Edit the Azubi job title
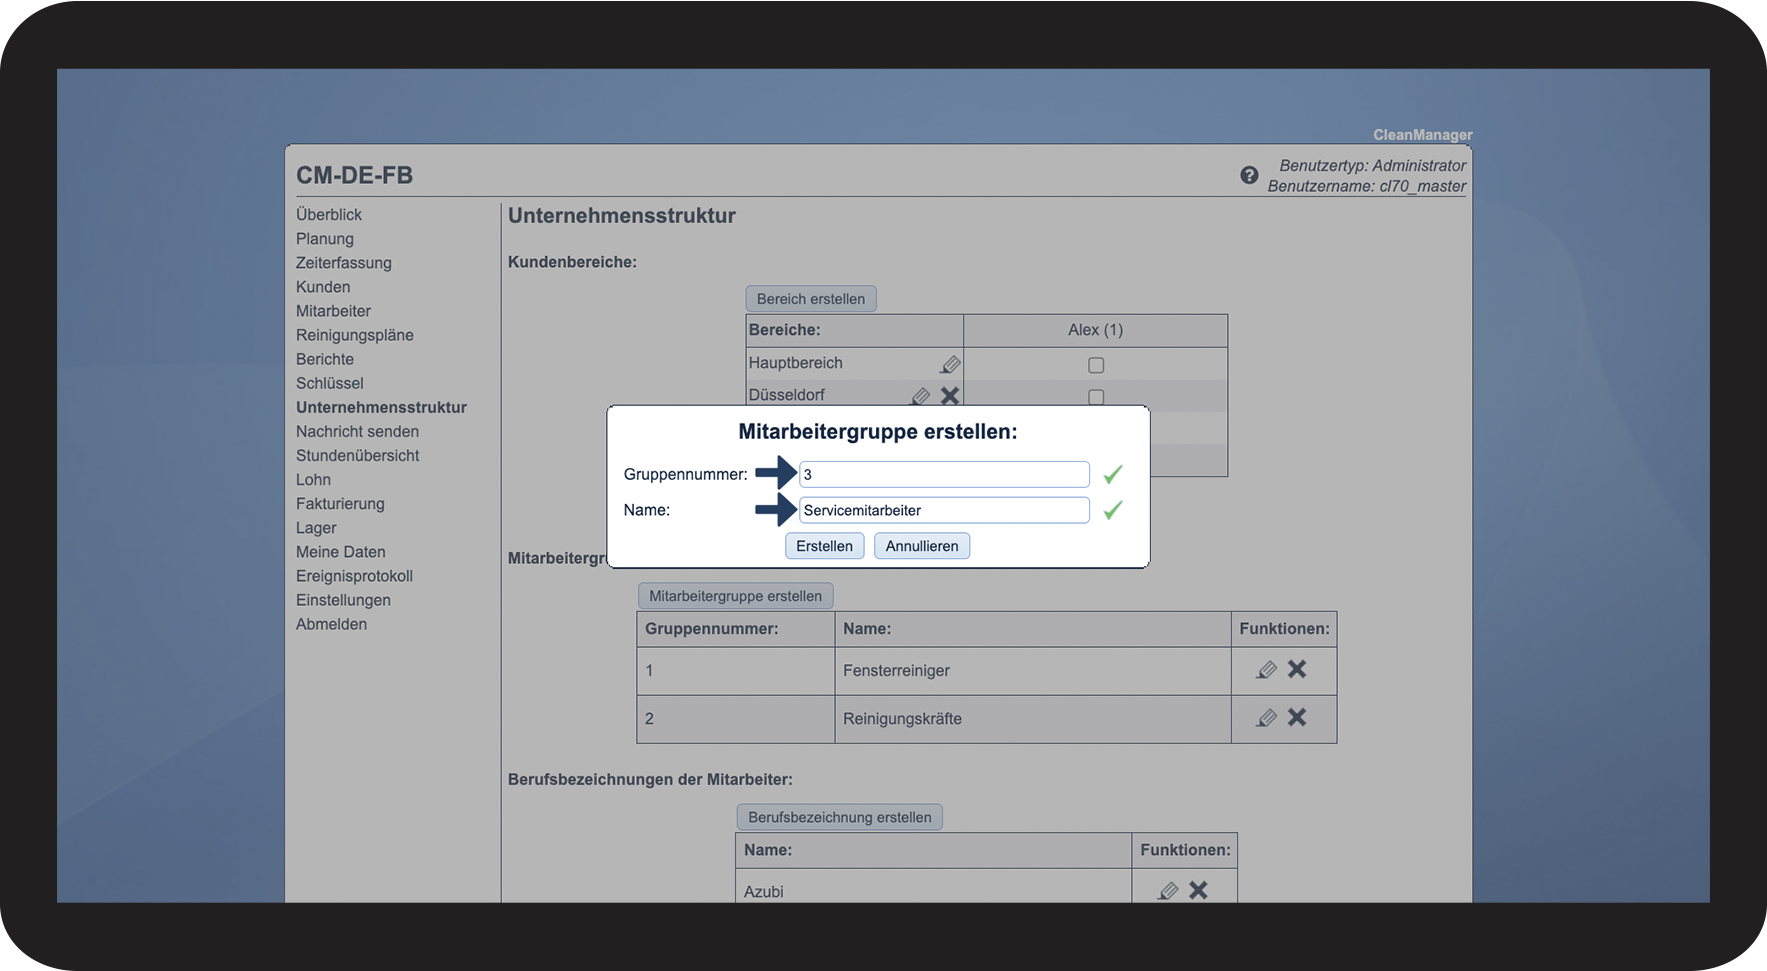This screenshot has height=971, width=1767. [1167, 890]
